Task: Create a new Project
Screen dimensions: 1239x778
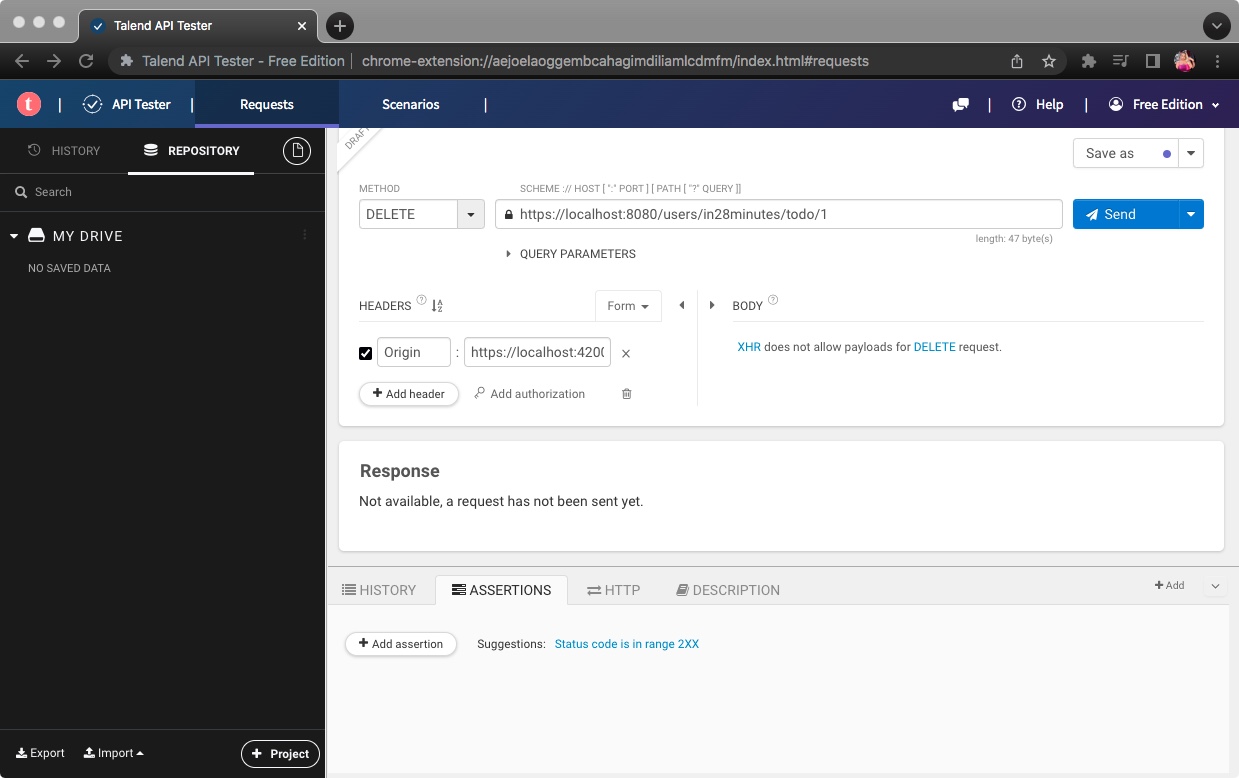Action: click(280, 753)
